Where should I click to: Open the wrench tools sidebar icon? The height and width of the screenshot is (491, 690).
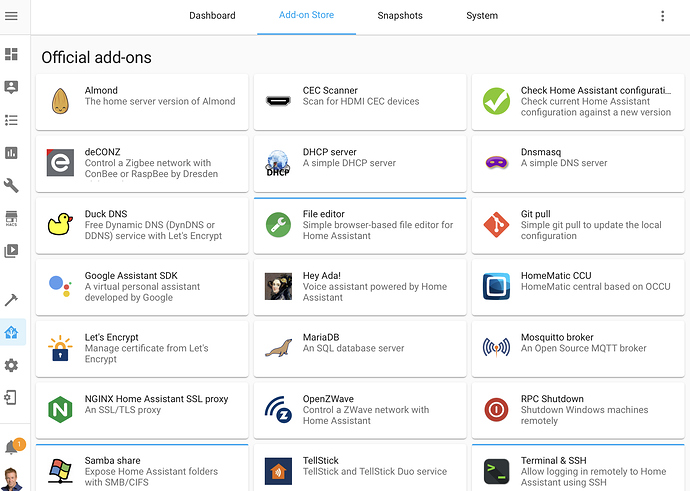(x=12, y=186)
